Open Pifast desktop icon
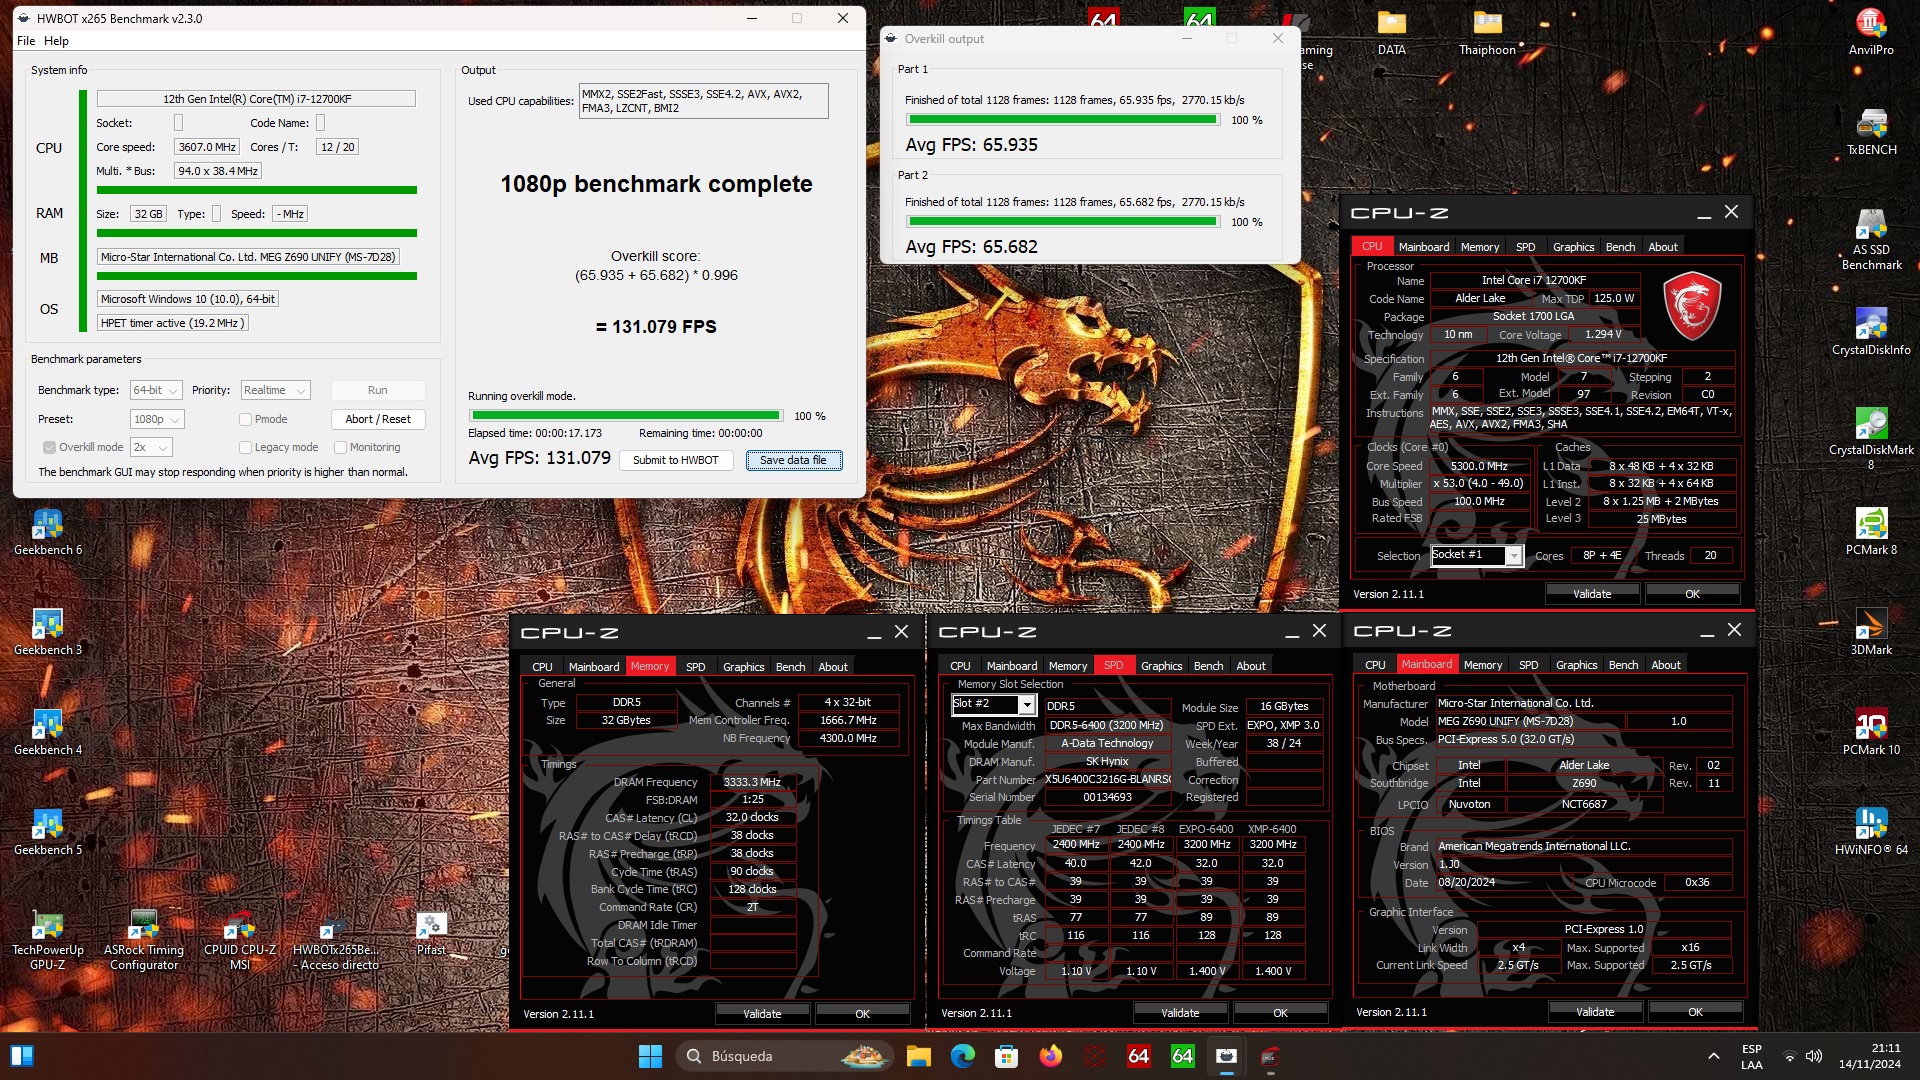The height and width of the screenshot is (1080, 1920). [431, 933]
